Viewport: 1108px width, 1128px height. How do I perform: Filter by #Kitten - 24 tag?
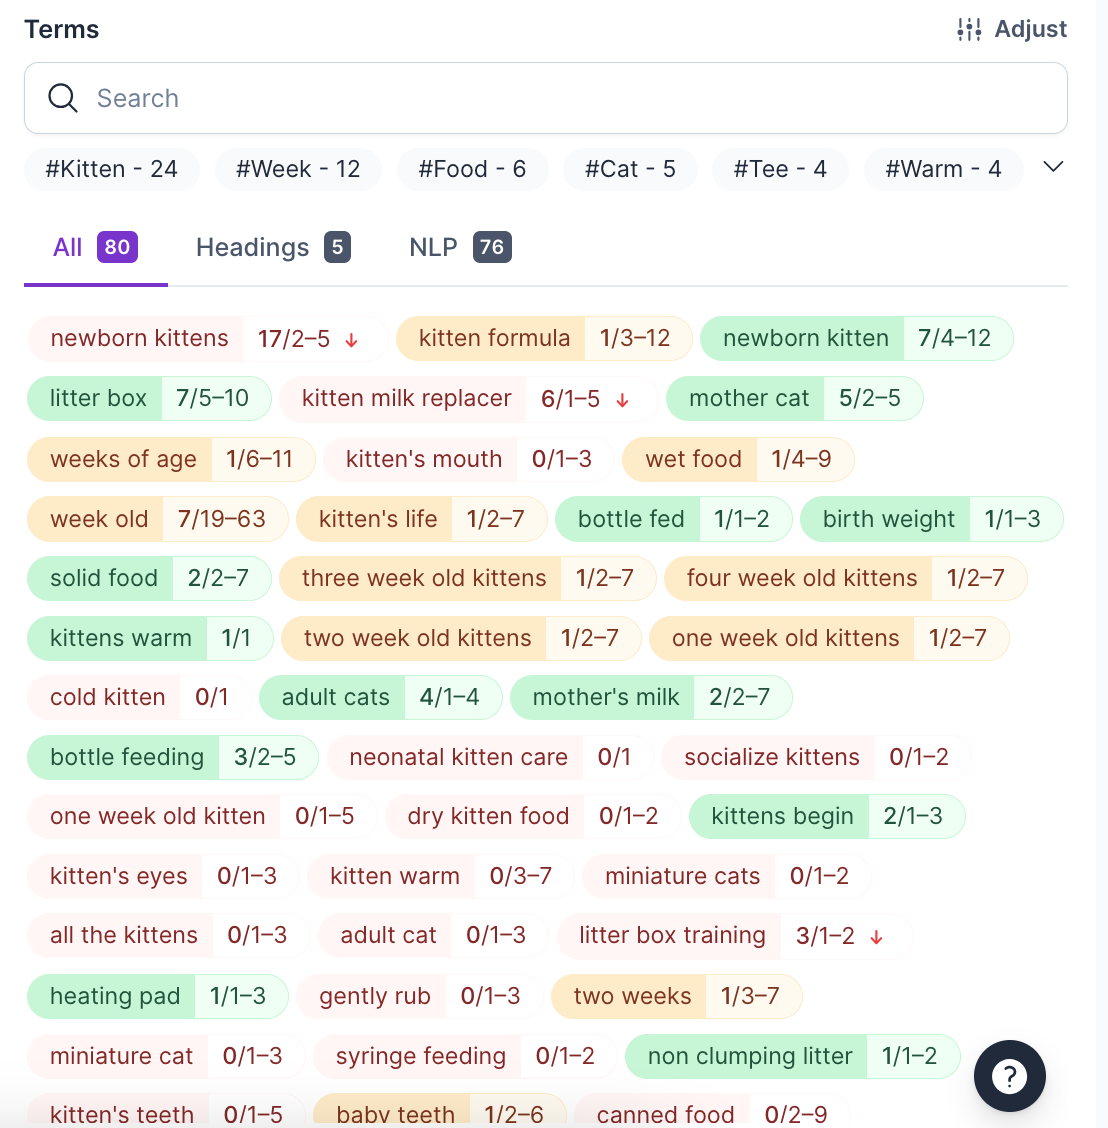click(112, 169)
